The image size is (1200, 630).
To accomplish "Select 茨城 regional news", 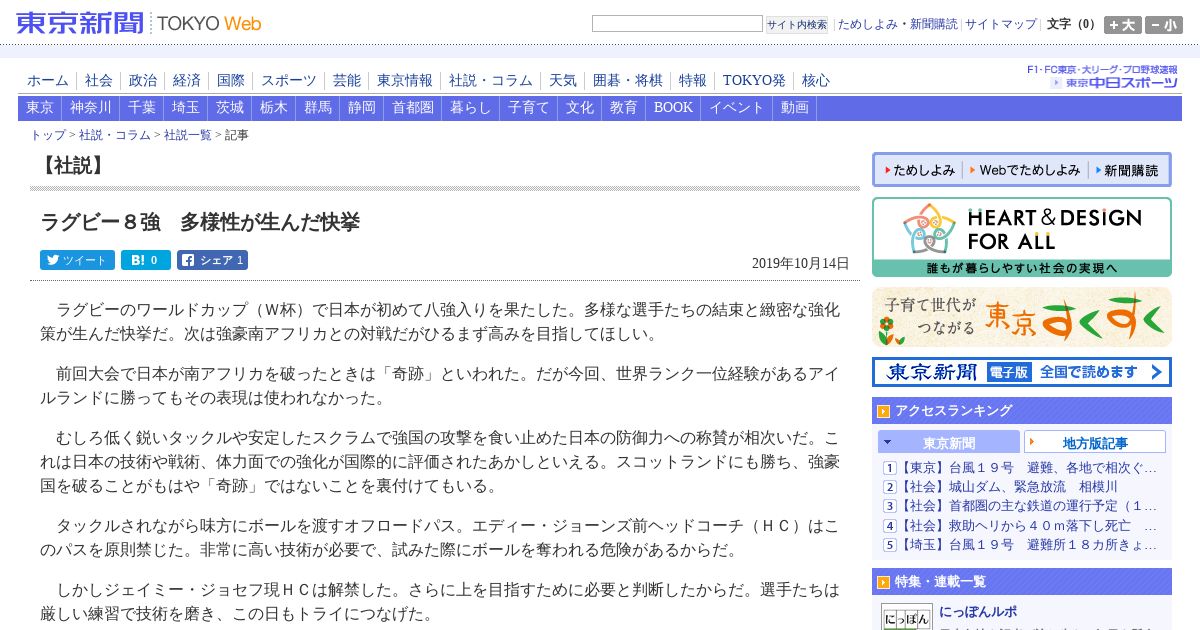I will click(230, 108).
